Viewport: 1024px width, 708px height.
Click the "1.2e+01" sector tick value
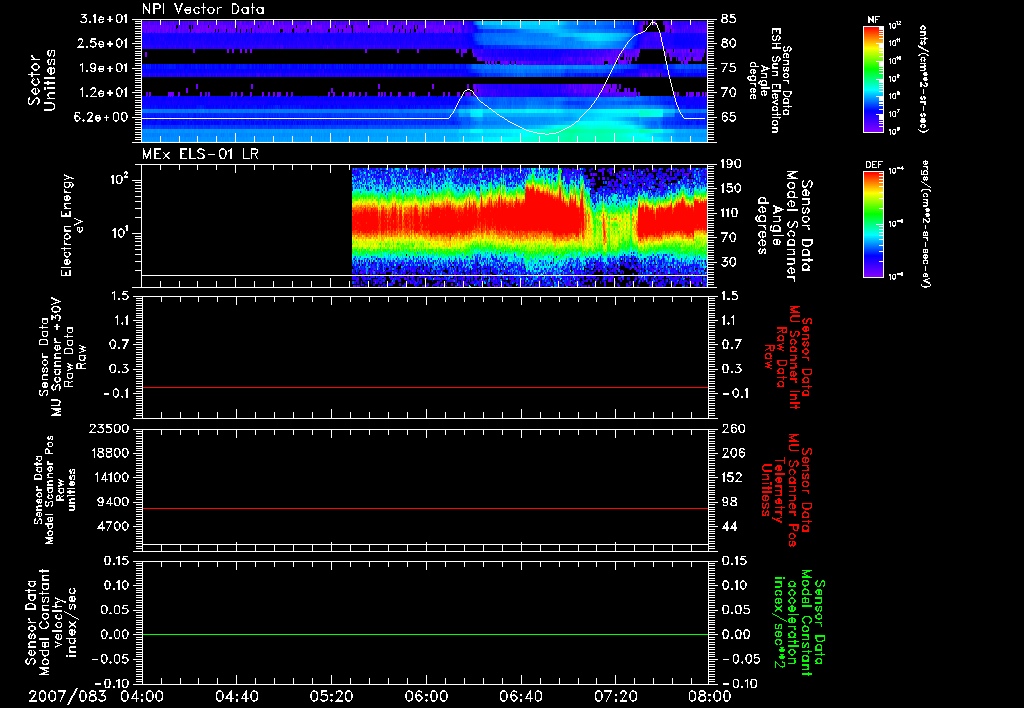coord(103,93)
